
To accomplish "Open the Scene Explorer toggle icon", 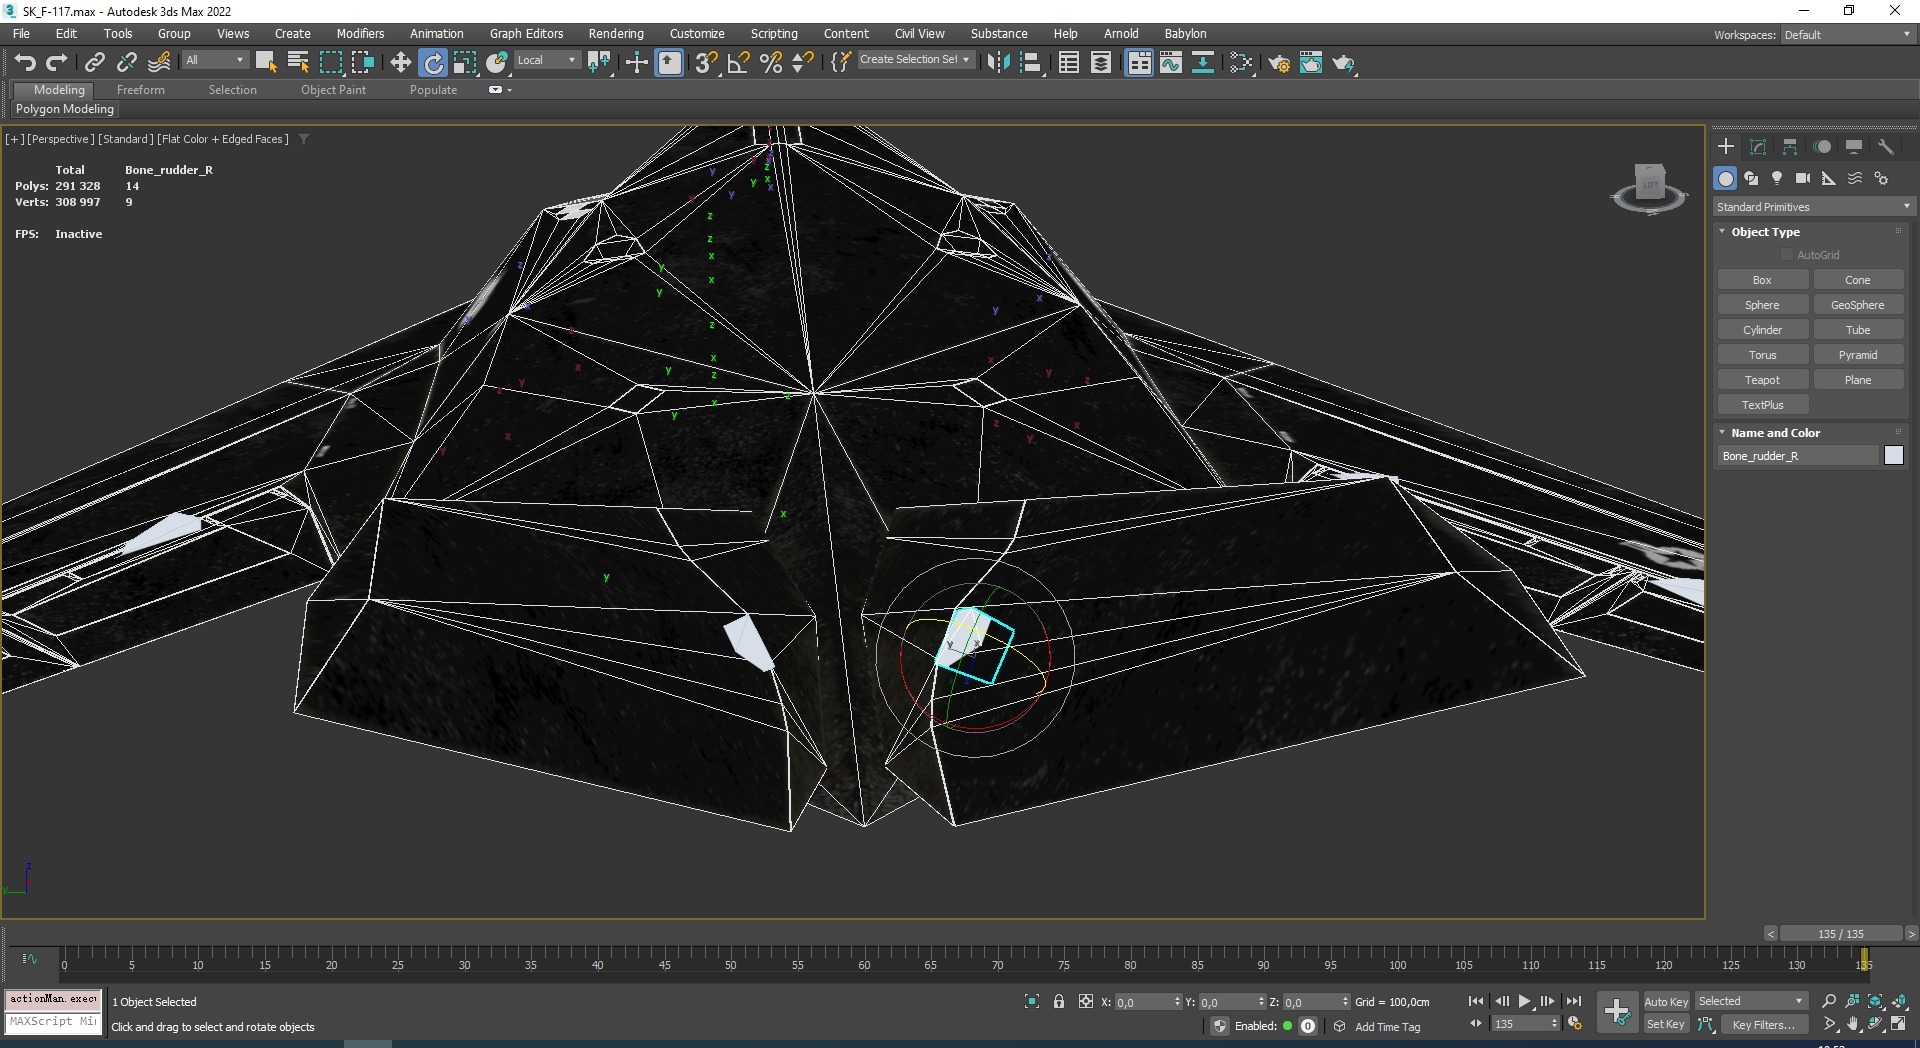I will pyautogui.click(x=1069, y=63).
